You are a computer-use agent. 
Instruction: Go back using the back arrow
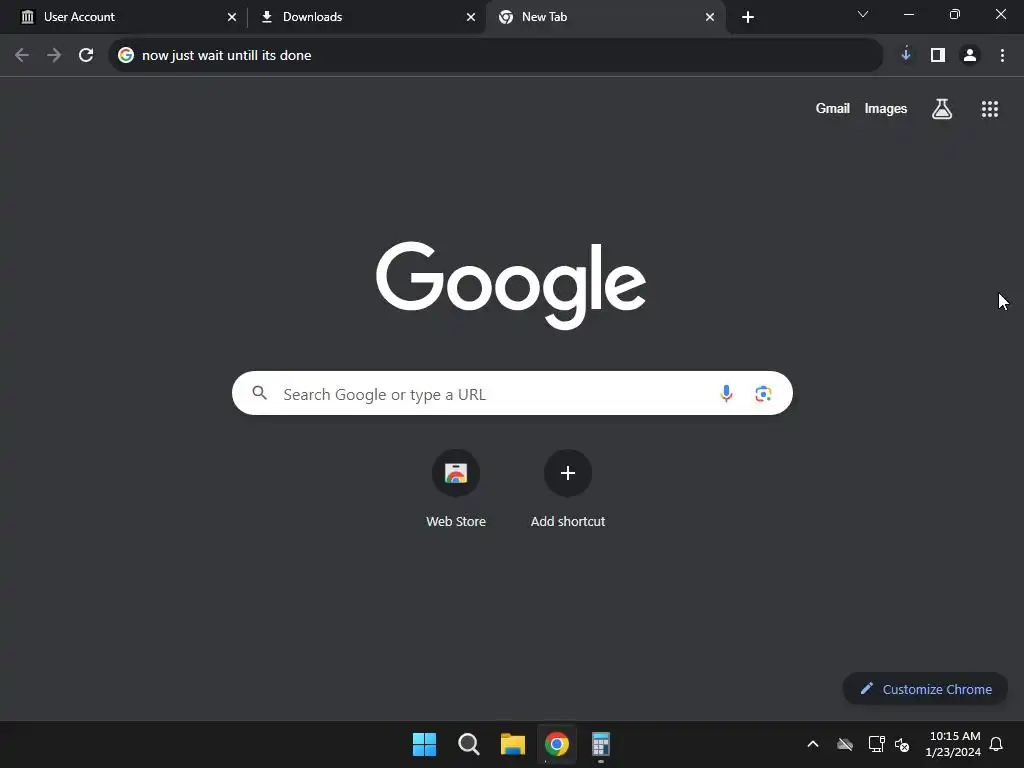(x=22, y=56)
